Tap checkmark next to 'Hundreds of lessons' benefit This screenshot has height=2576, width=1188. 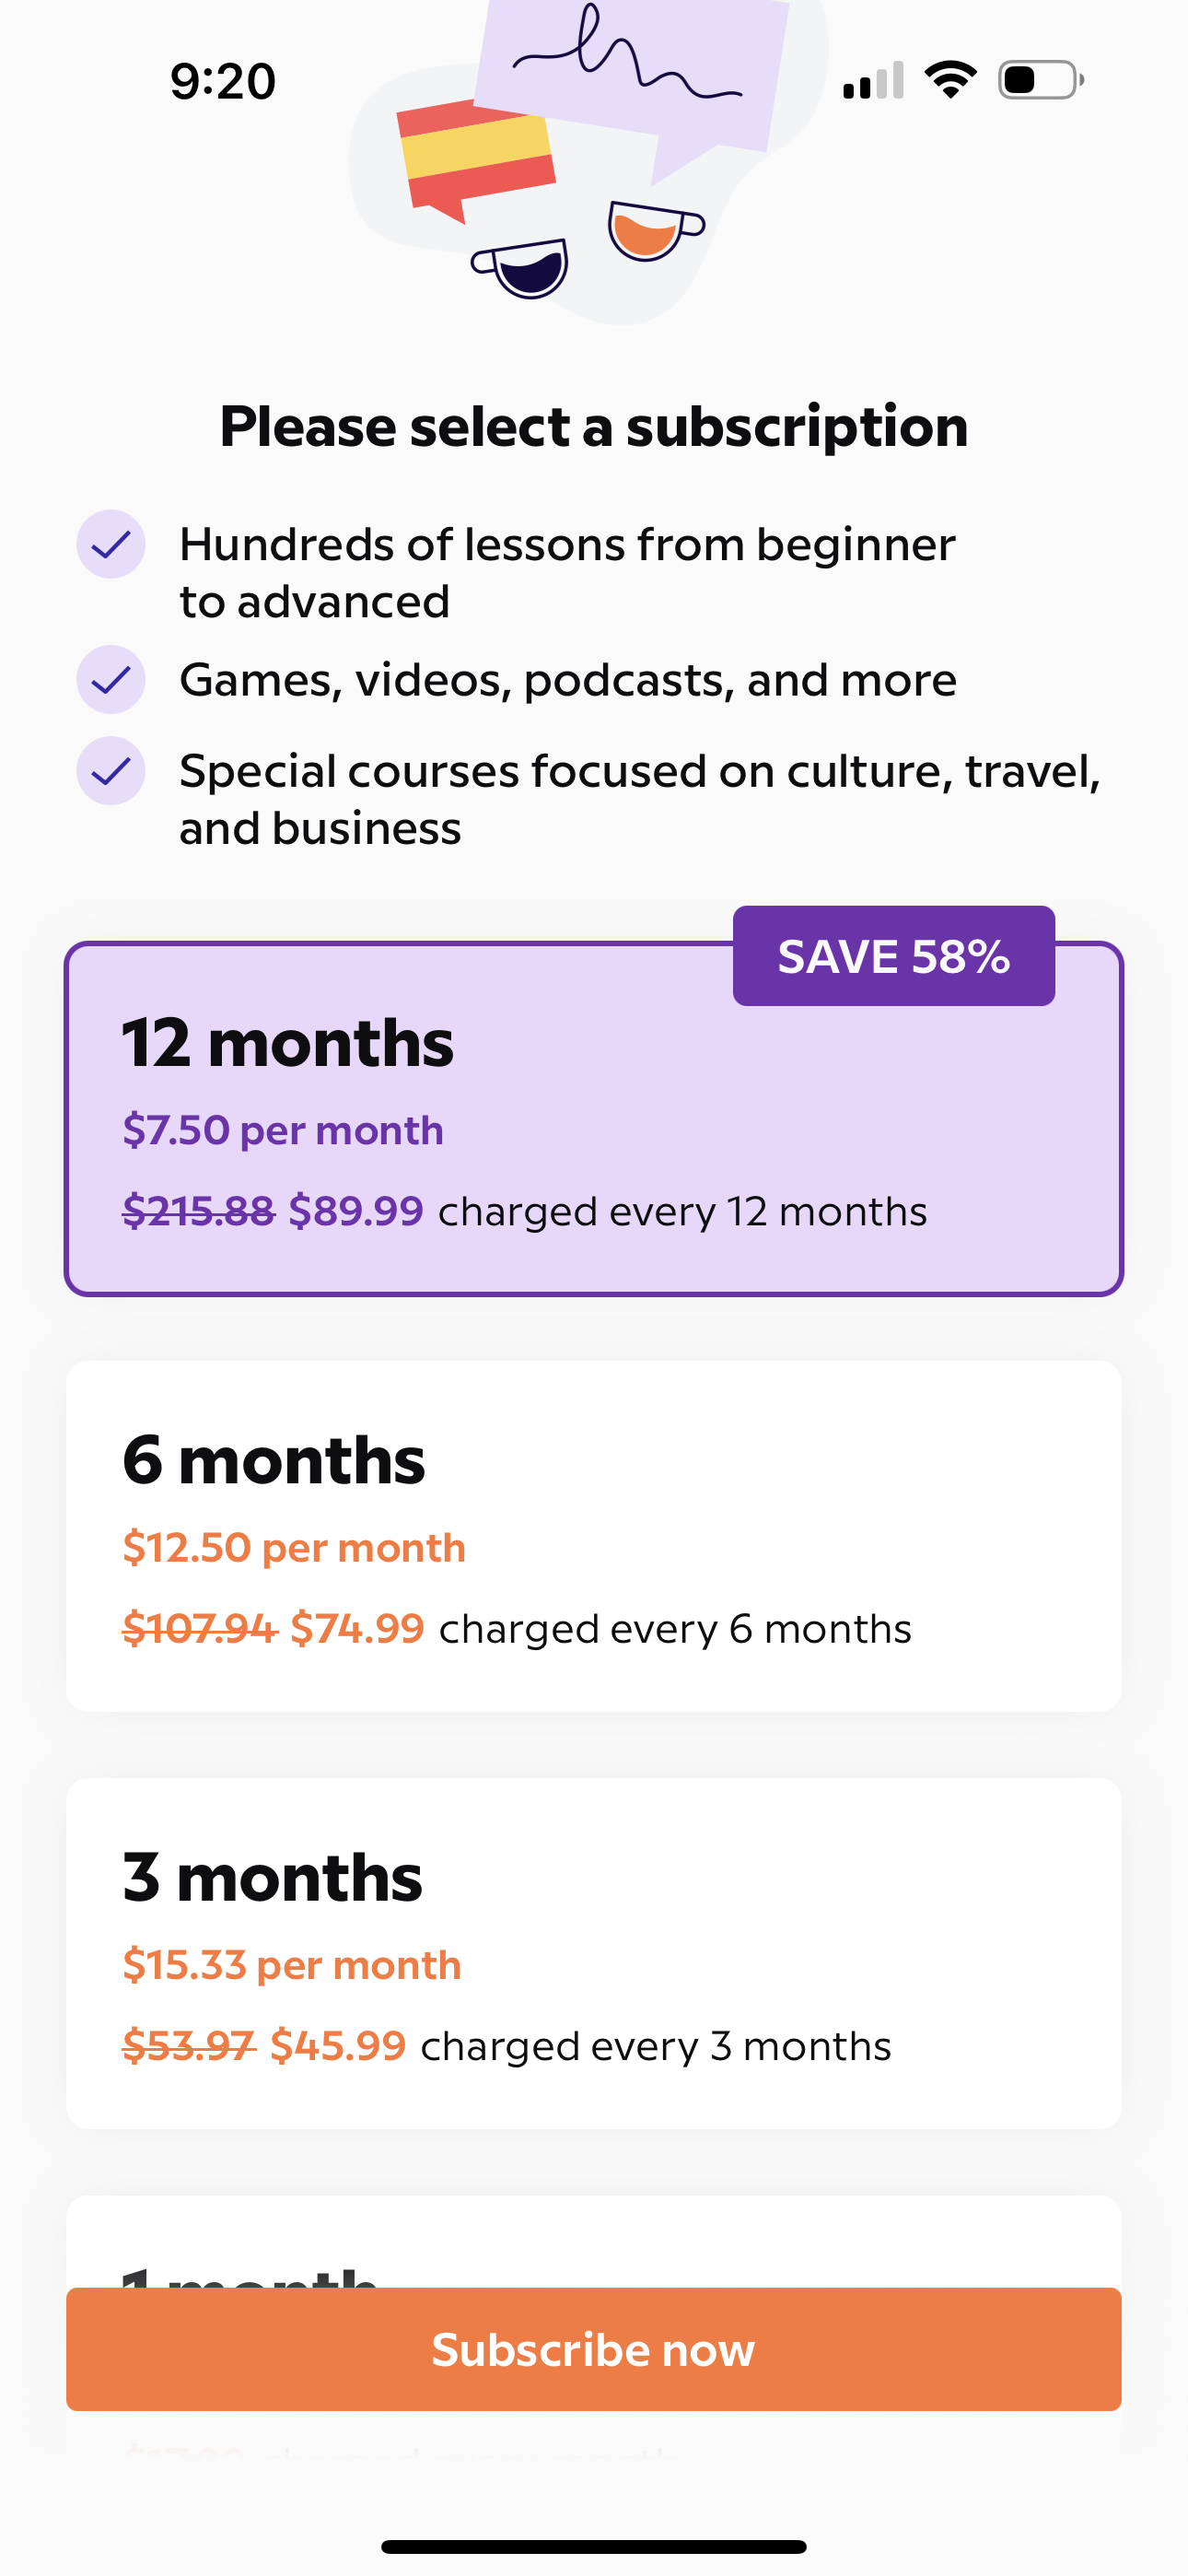[111, 544]
